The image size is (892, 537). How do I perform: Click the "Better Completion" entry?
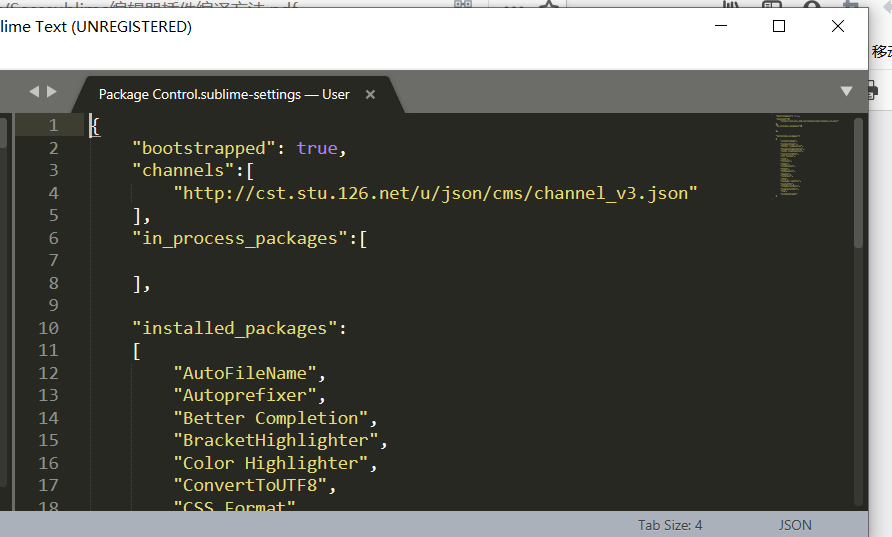coord(271,418)
